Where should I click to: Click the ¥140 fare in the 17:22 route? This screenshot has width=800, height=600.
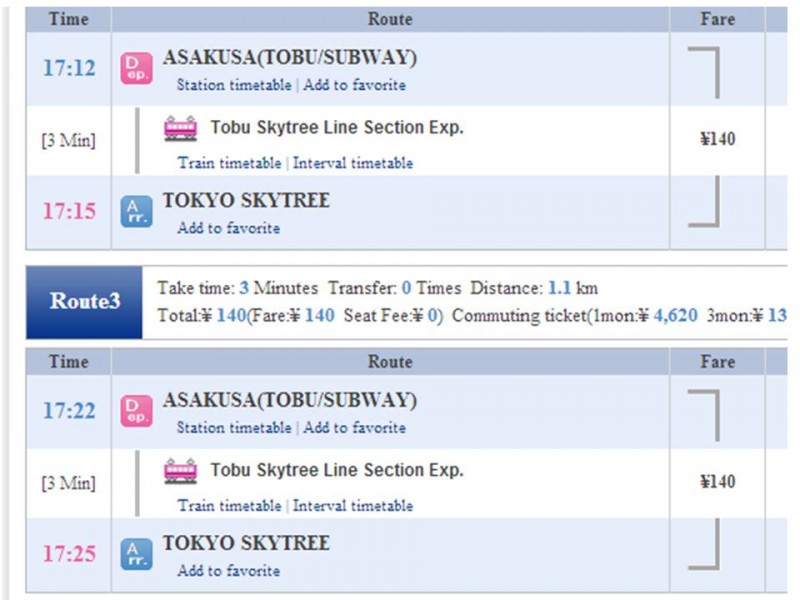point(717,482)
